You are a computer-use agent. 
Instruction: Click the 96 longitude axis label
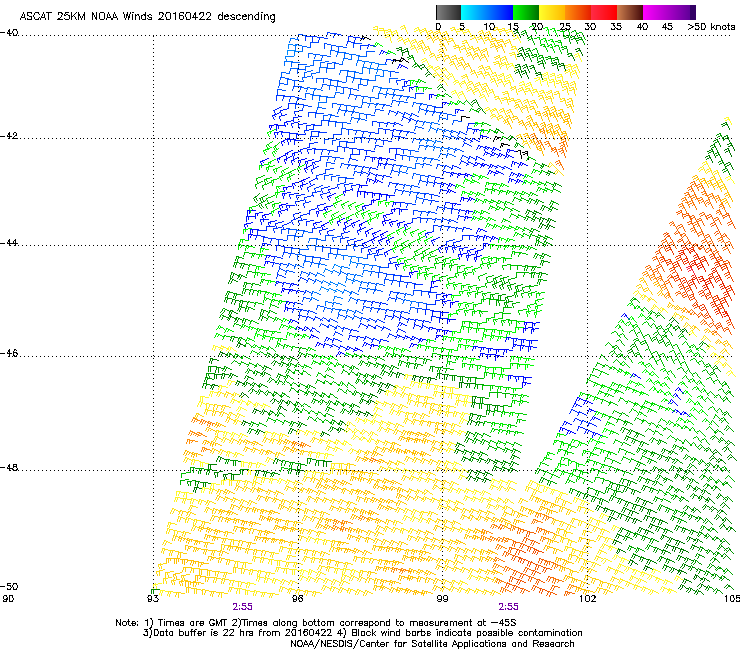(298, 599)
